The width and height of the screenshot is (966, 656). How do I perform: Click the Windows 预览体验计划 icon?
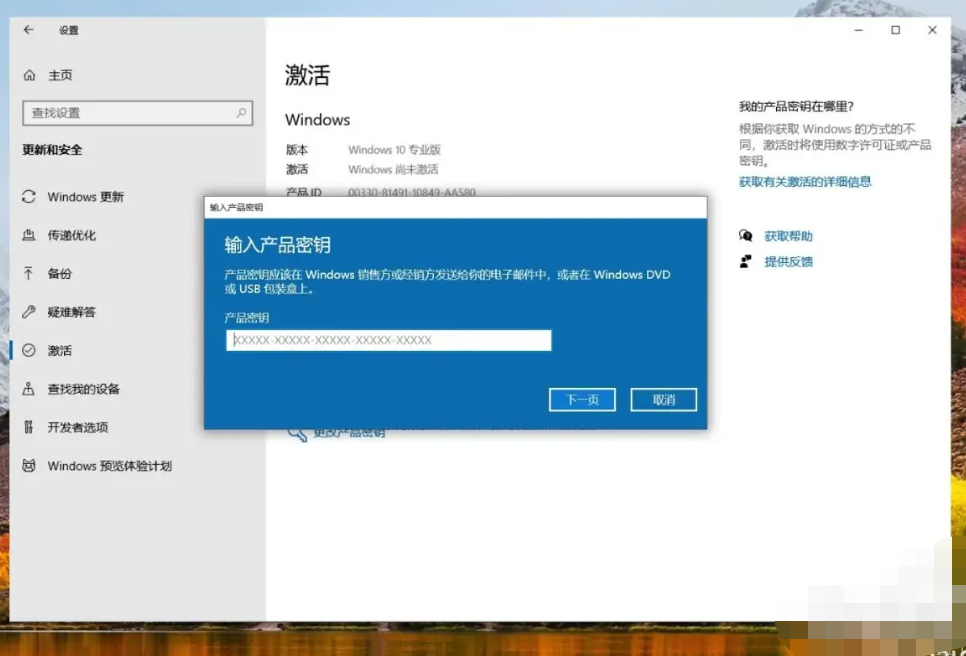click(29, 466)
